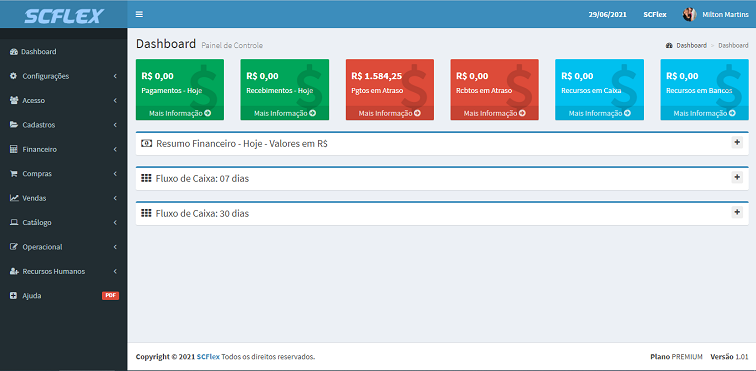The height and width of the screenshot is (371, 756).
Task: Select the Acesso users icon
Action: pyautogui.click(x=14, y=100)
